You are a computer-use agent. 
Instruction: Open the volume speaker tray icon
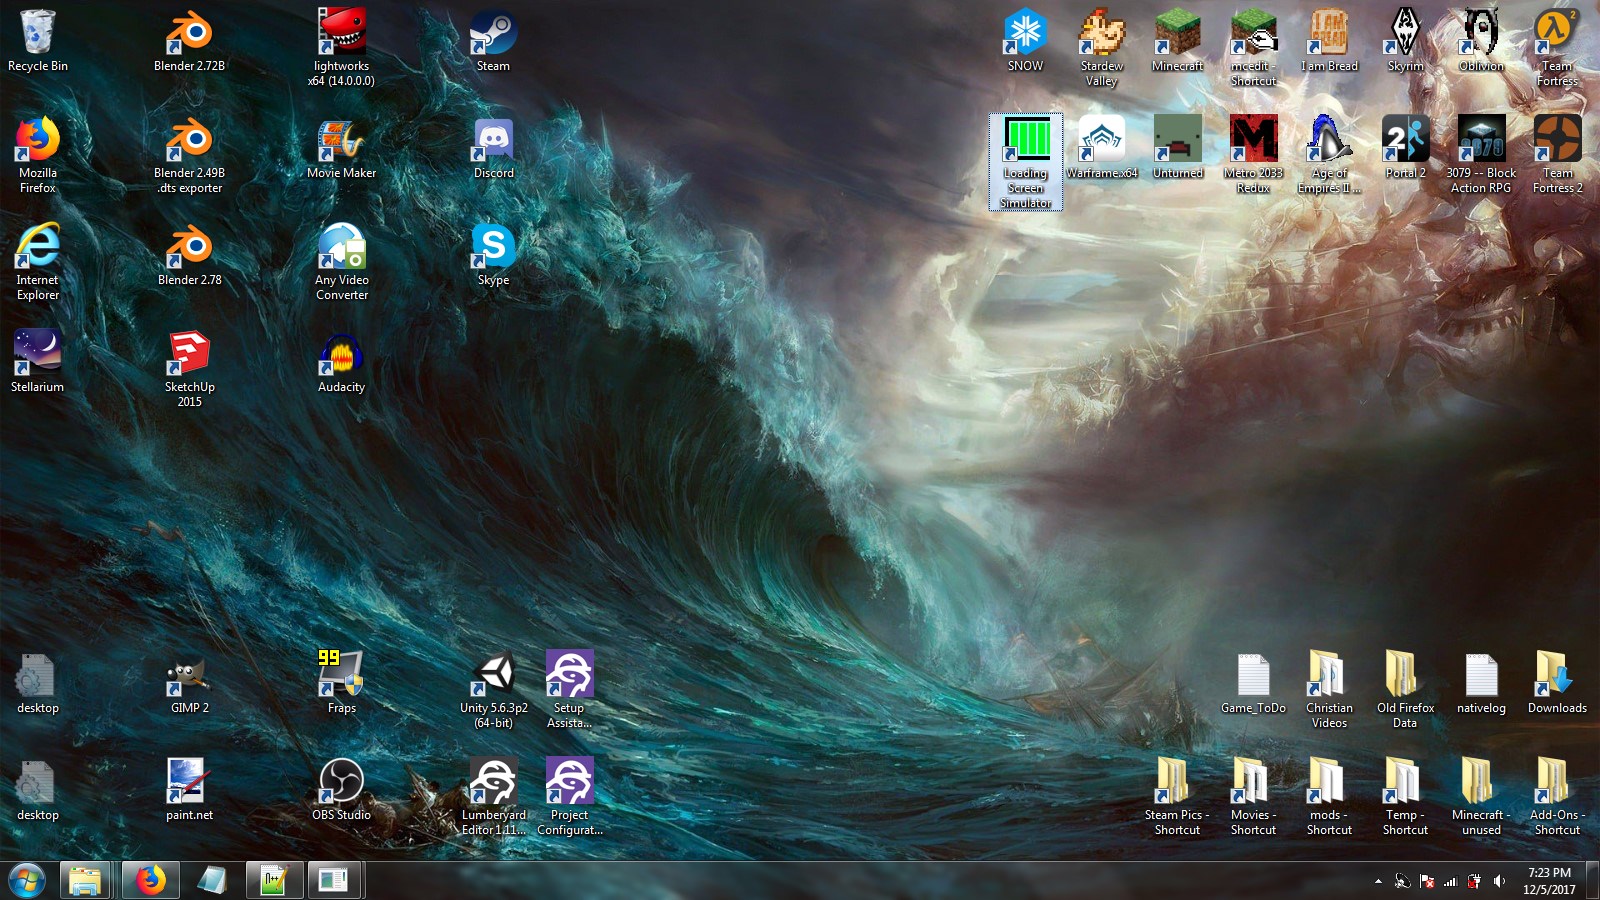1498,881
